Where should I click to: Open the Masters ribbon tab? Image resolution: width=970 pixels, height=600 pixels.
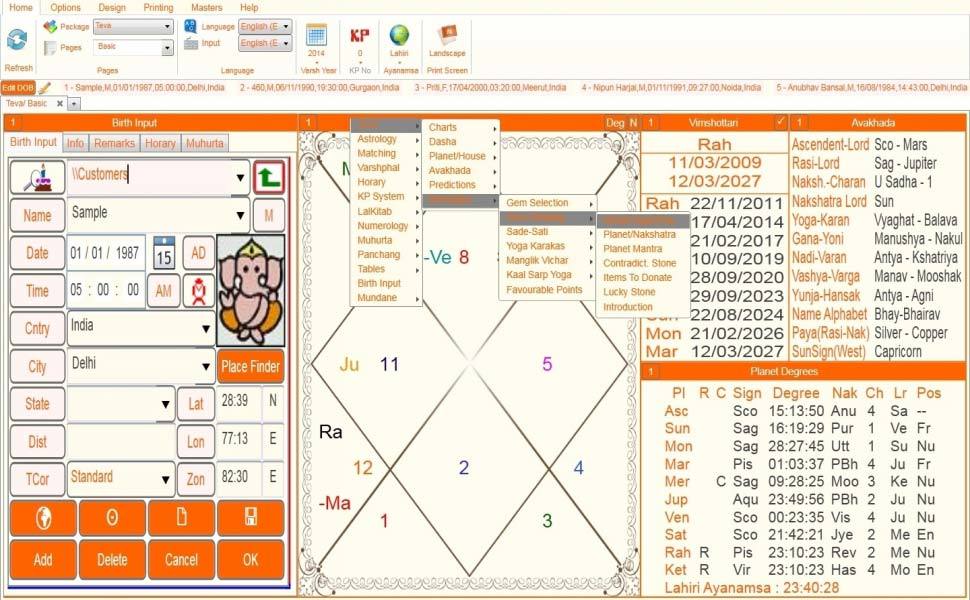[207, 7]
